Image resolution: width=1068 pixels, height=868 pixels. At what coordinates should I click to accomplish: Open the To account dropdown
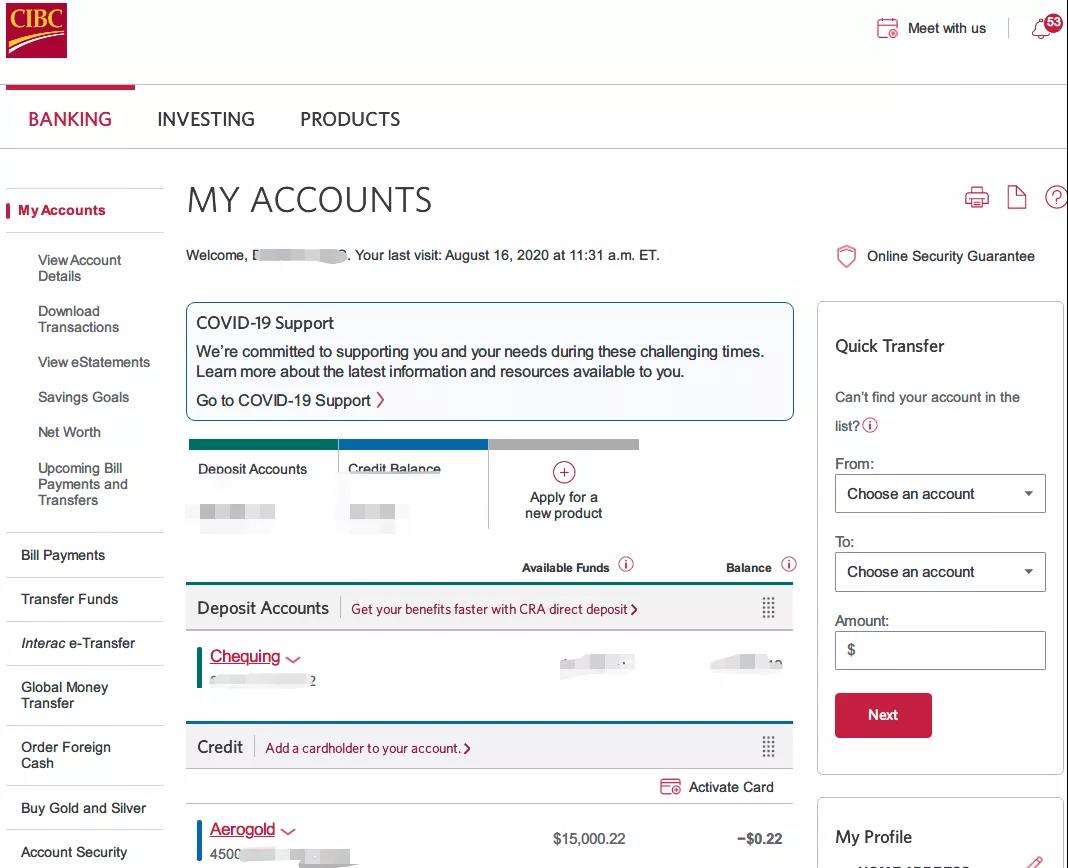[940, 572]
